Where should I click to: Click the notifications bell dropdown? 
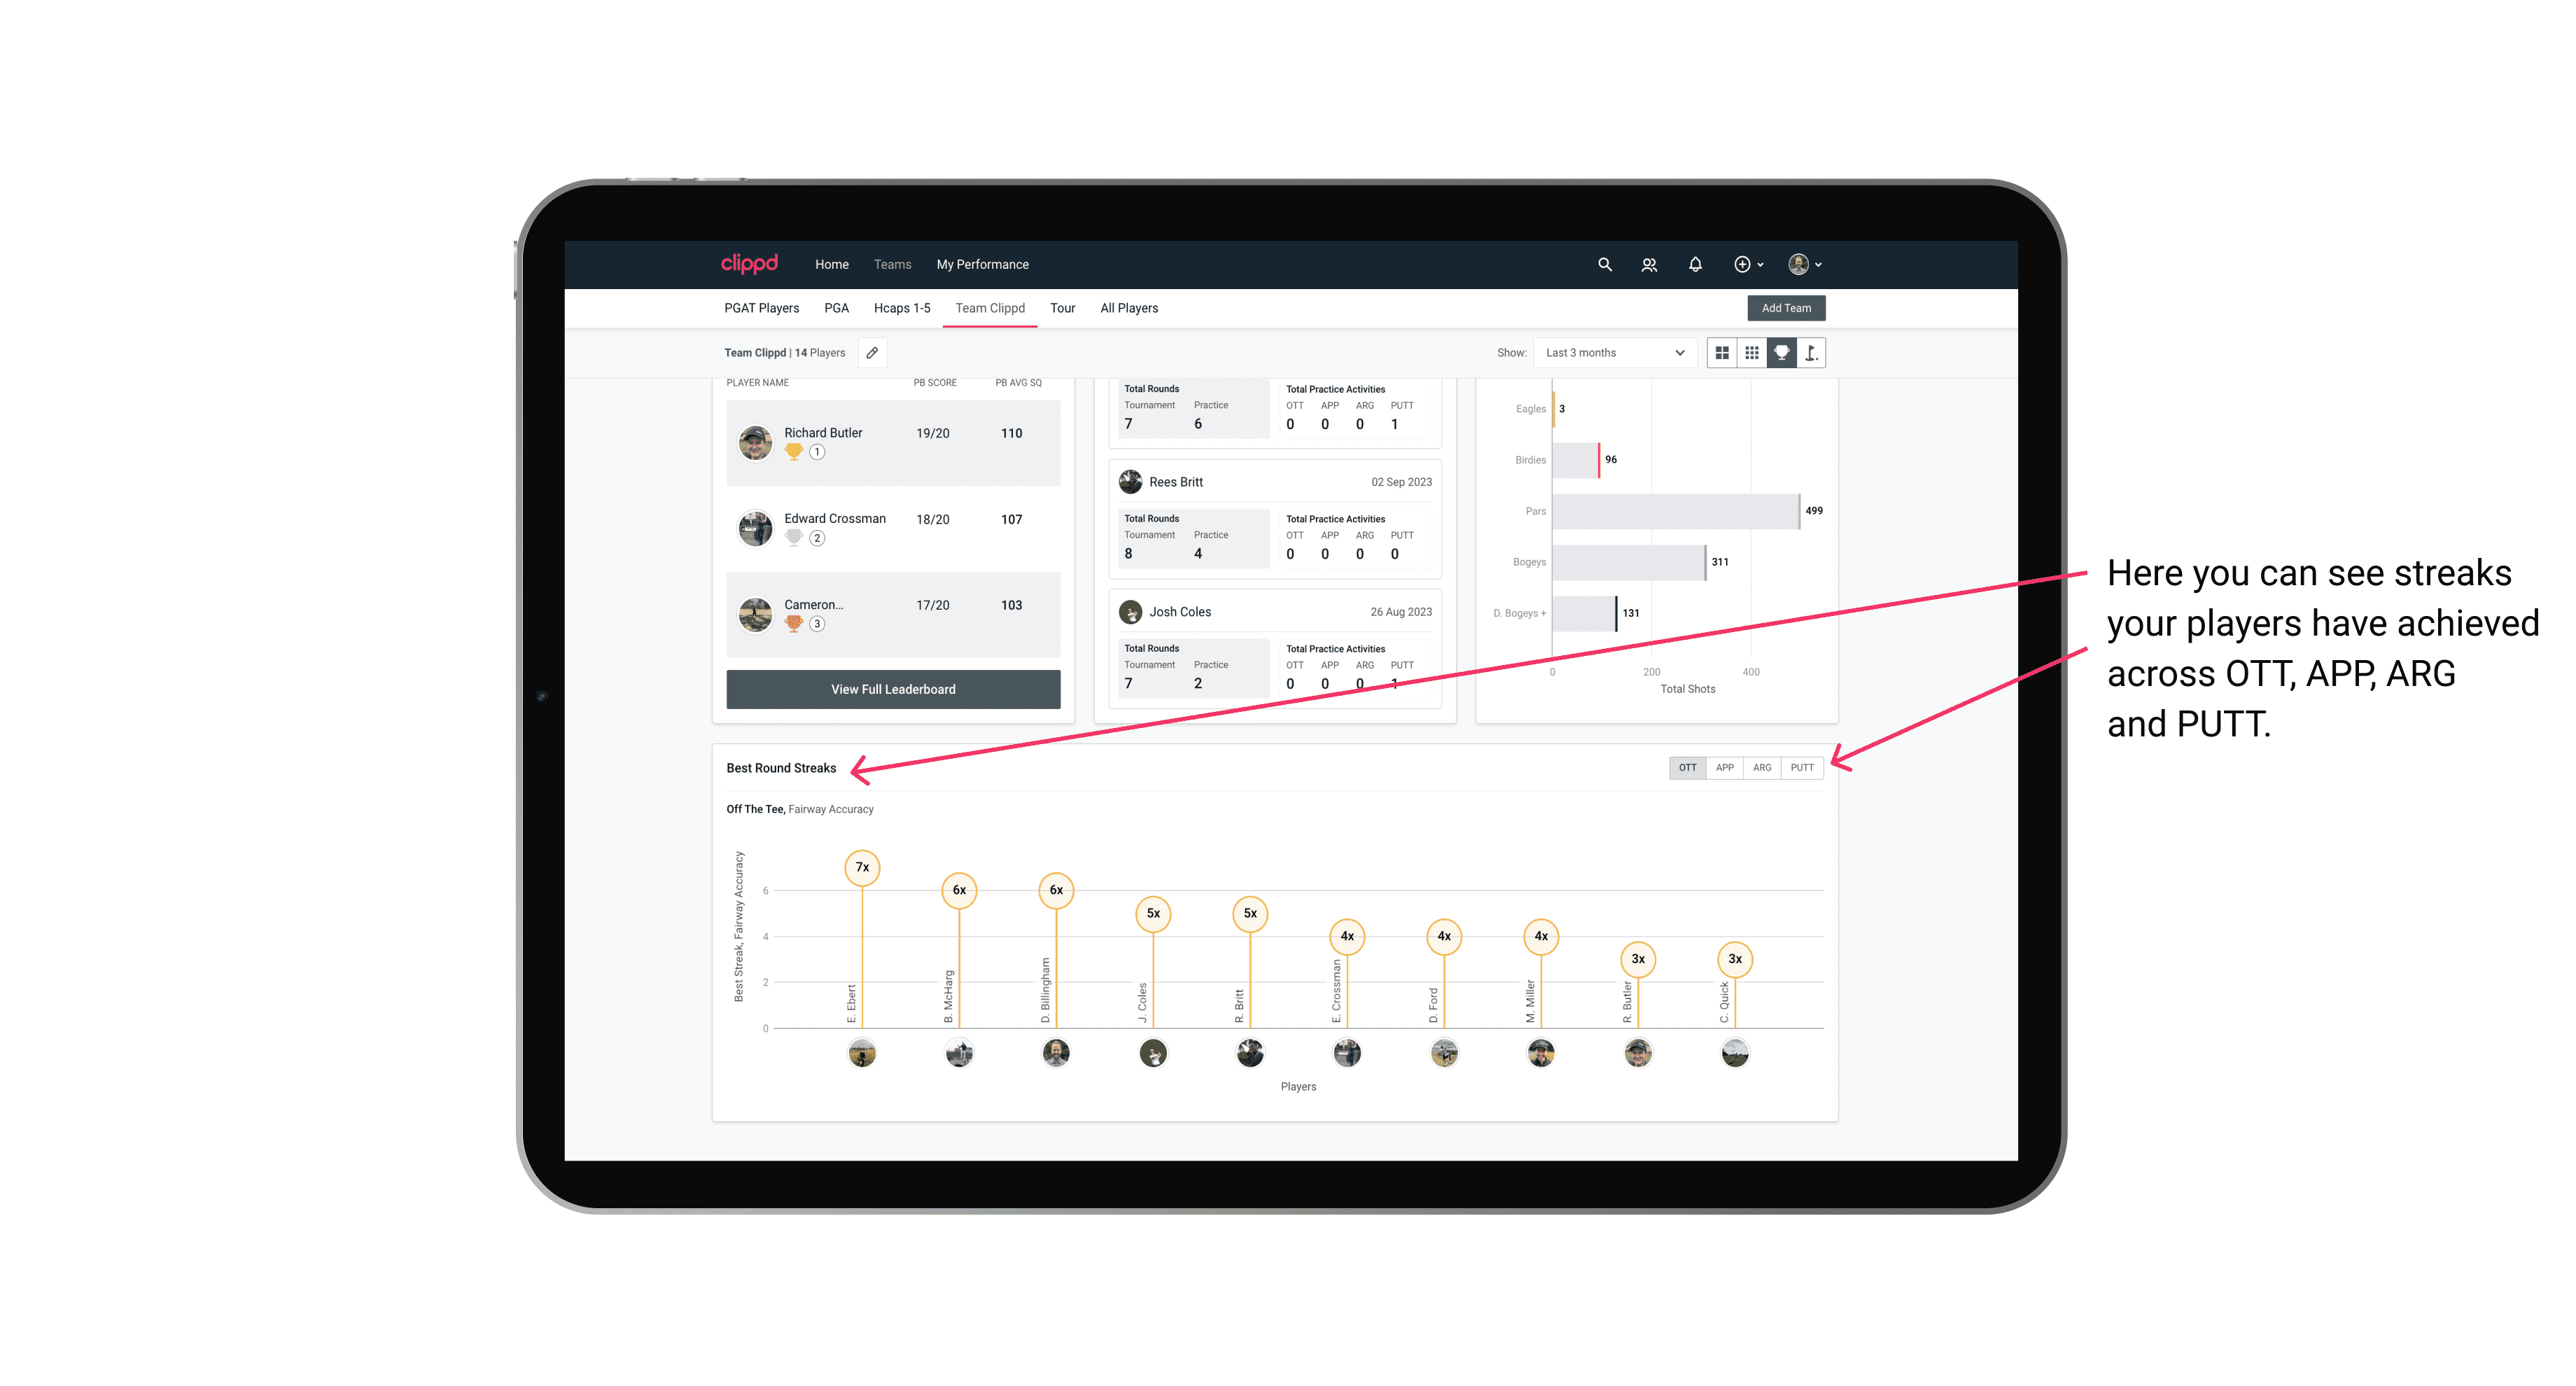[x=1694, y=265]
